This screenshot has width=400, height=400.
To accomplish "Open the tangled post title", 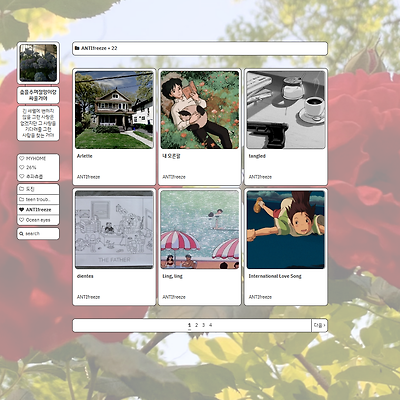I will [x=257, y=156].
